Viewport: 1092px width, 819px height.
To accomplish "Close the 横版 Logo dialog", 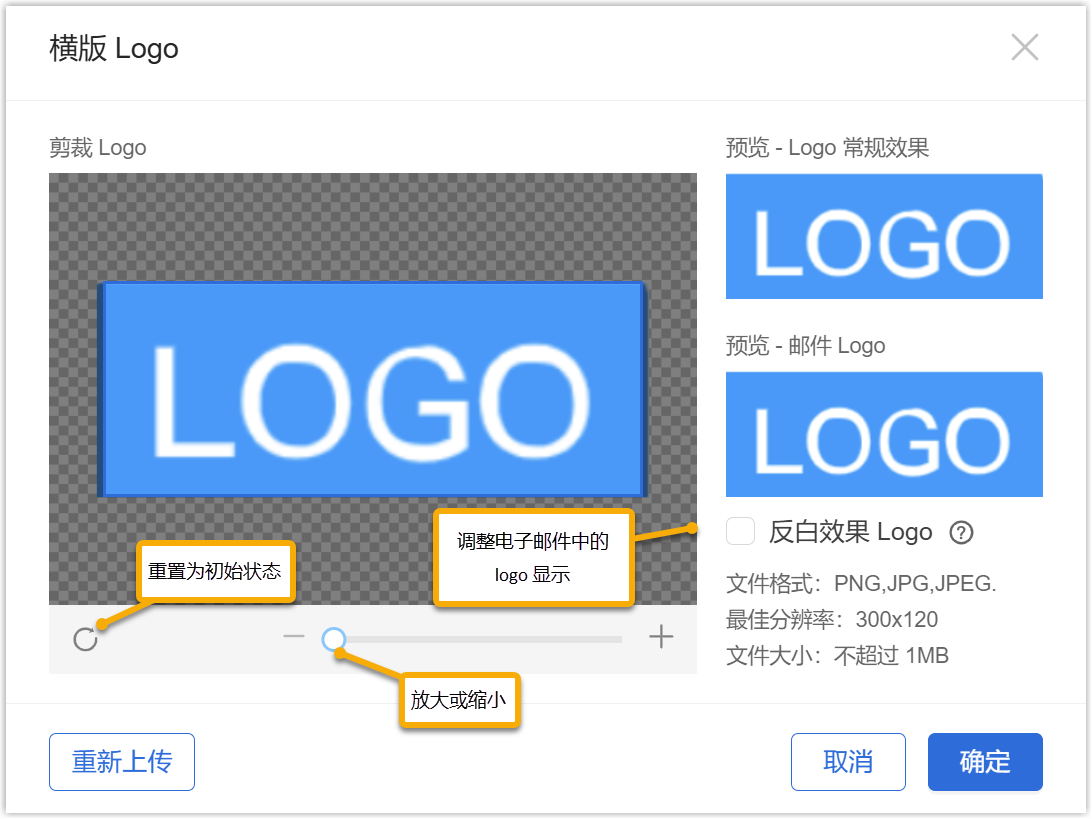I will point(1025,47).
